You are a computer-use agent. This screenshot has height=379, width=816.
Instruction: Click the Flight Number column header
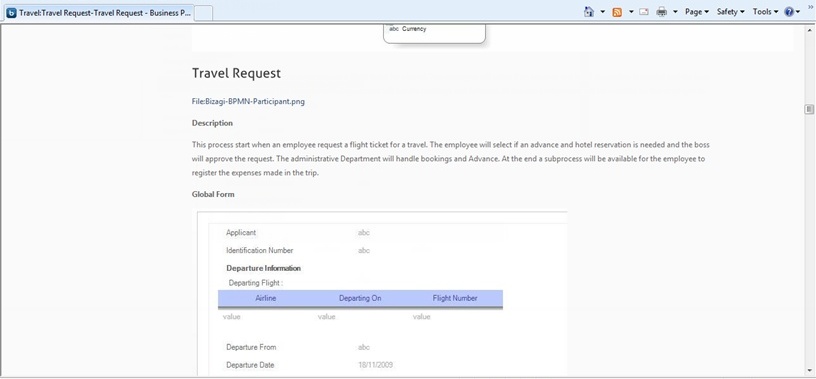click(x=455, y=298)
